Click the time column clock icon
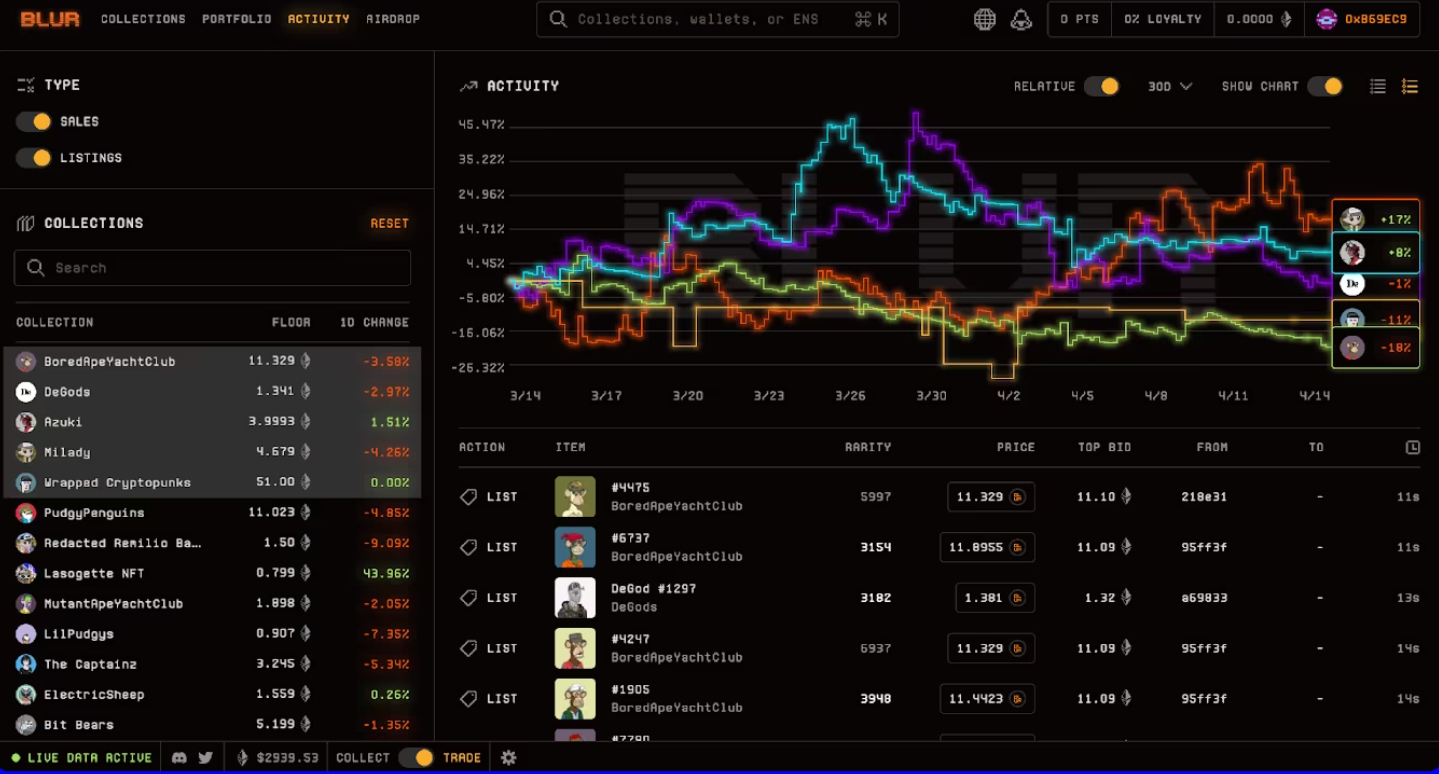The height and width of the screenshot is (774, 1439). click(x=1412, y=447)
